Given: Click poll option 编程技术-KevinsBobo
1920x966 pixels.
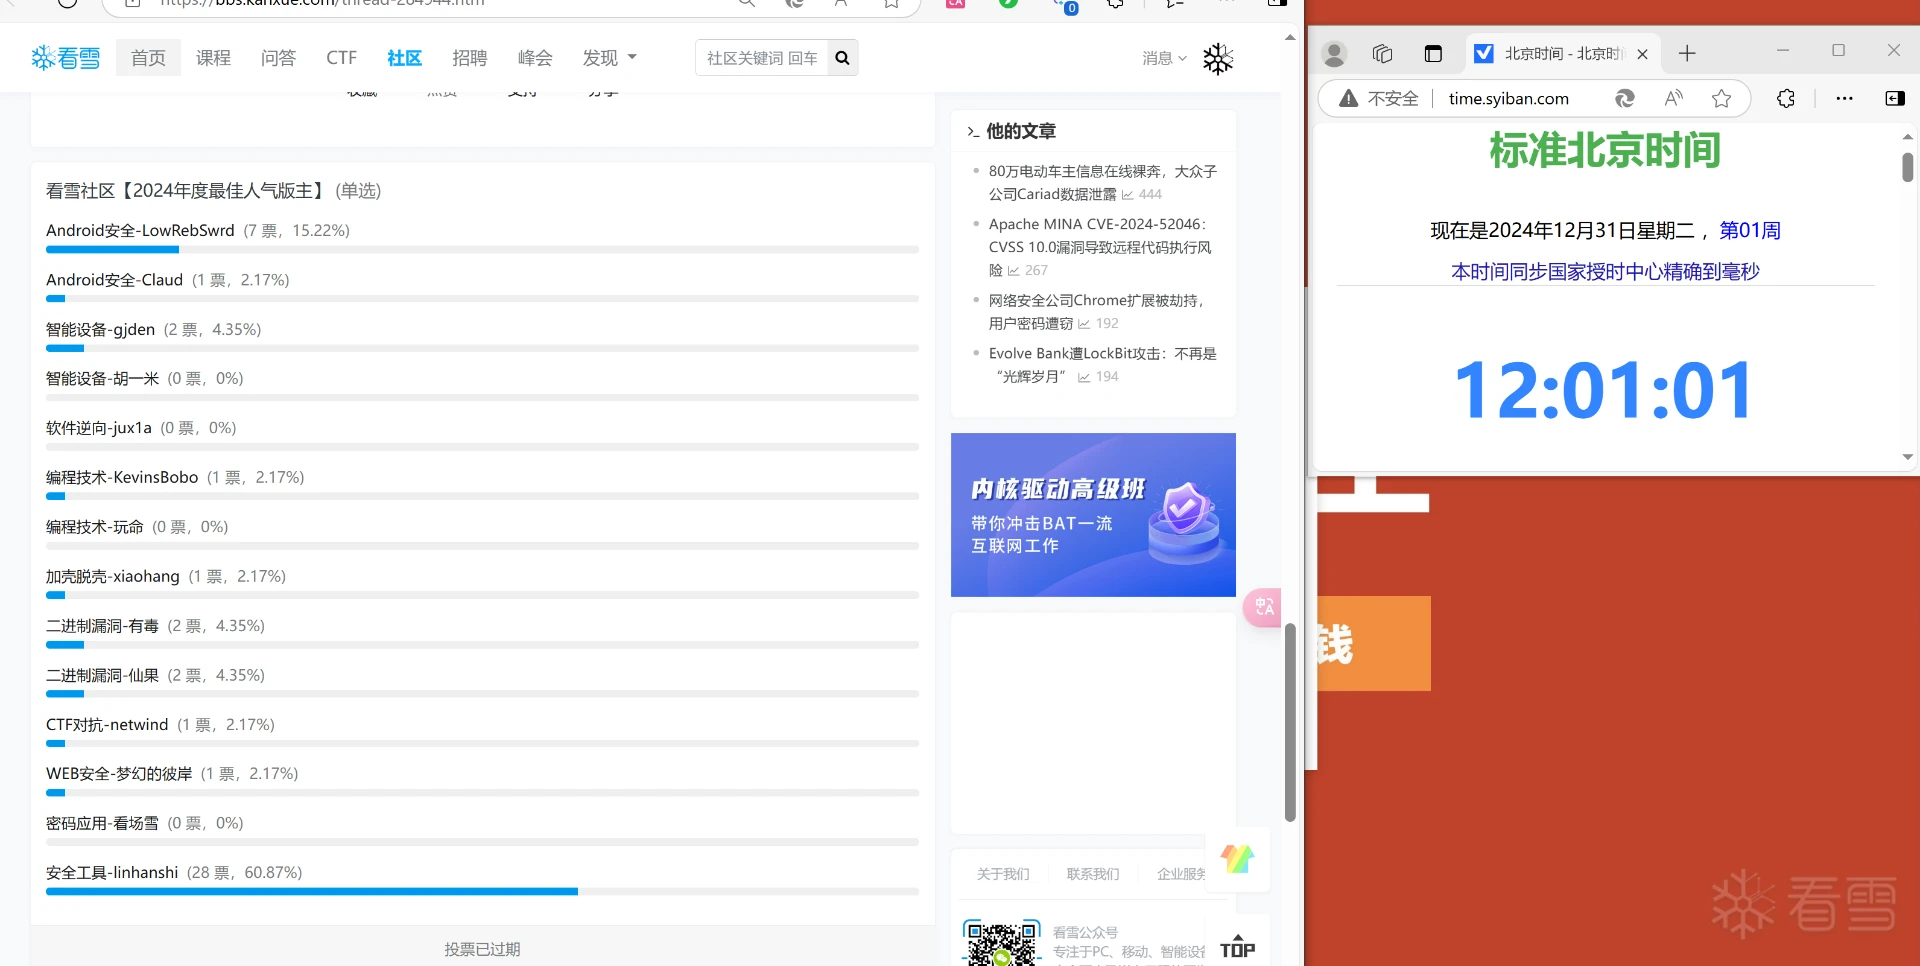Looking at the screenshot, I should pos(122,478).
